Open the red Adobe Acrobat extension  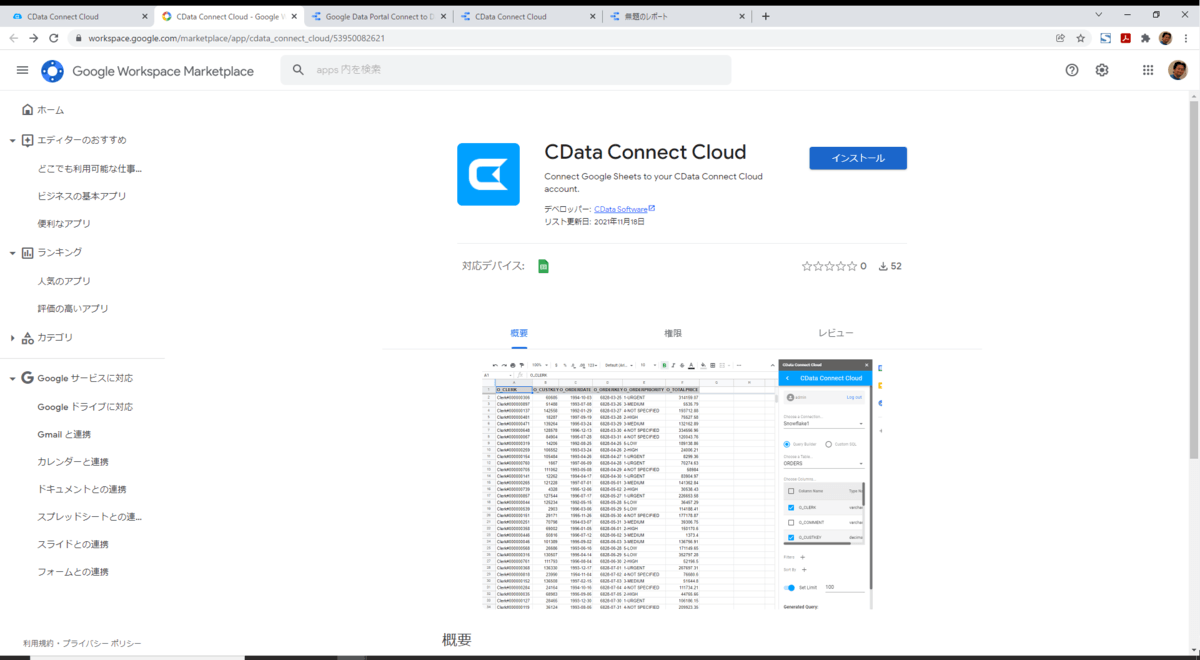1125,38
